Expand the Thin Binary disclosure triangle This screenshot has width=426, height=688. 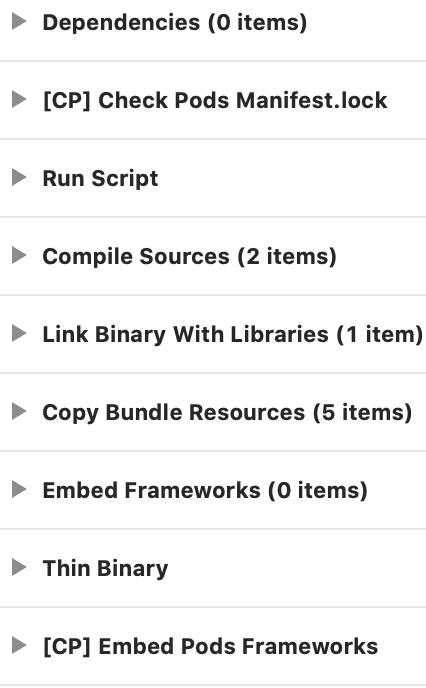point(19,567)
